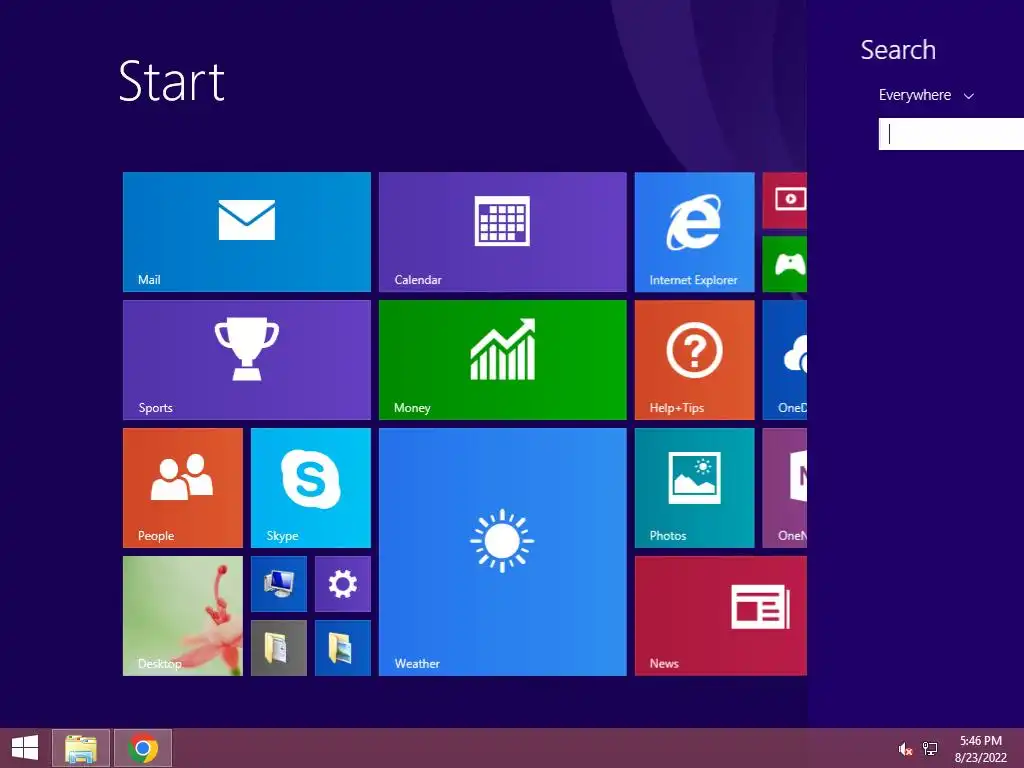
Task: Open the Xbox Games controller tile
Action: pos(784,264)
